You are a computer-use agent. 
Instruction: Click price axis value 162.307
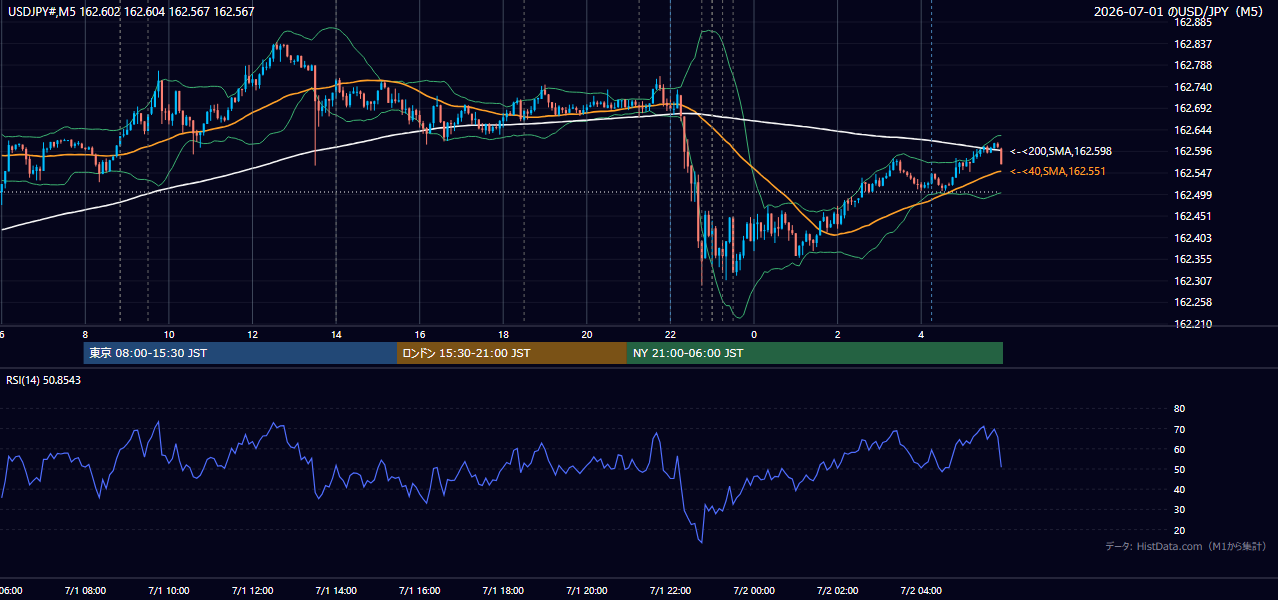coord(1192,281)
